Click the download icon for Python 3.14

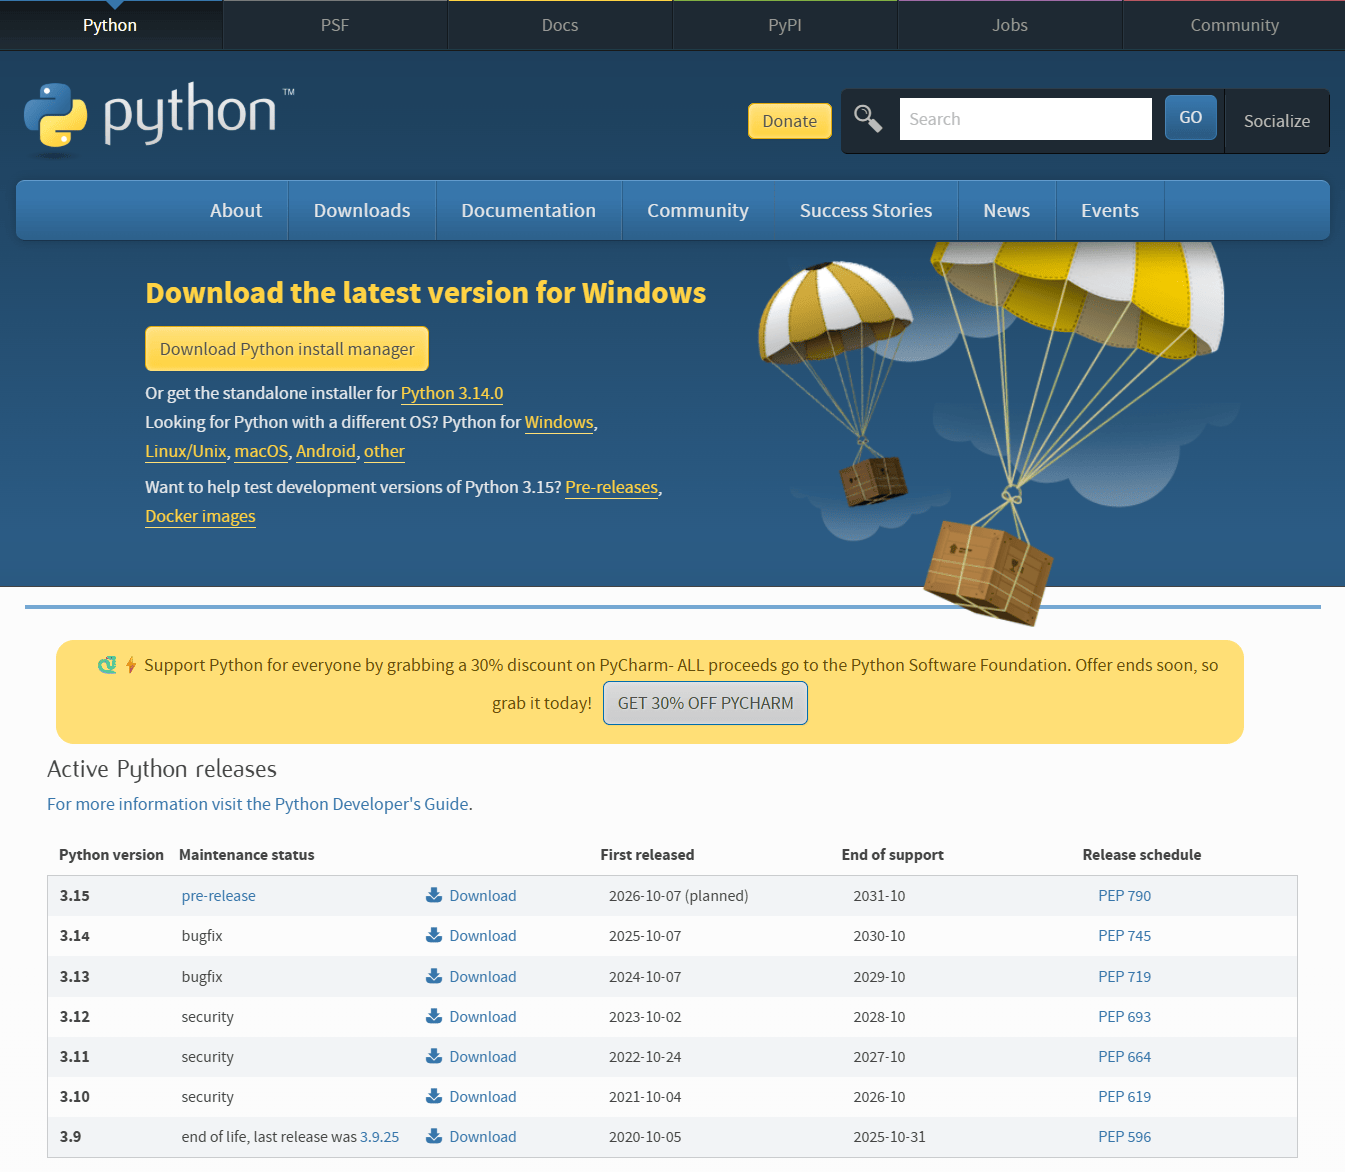pyautogui.click(x=434, y=935)
